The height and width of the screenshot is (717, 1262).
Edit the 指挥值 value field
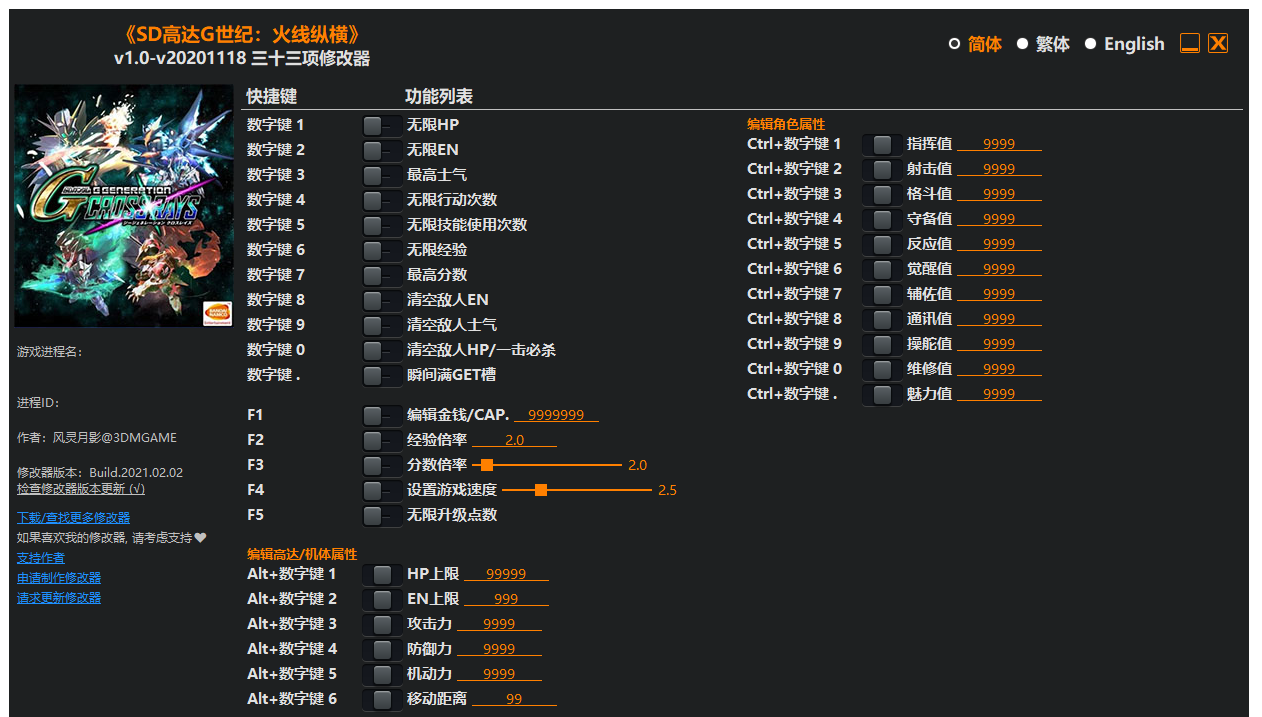(x=999, y=144)
